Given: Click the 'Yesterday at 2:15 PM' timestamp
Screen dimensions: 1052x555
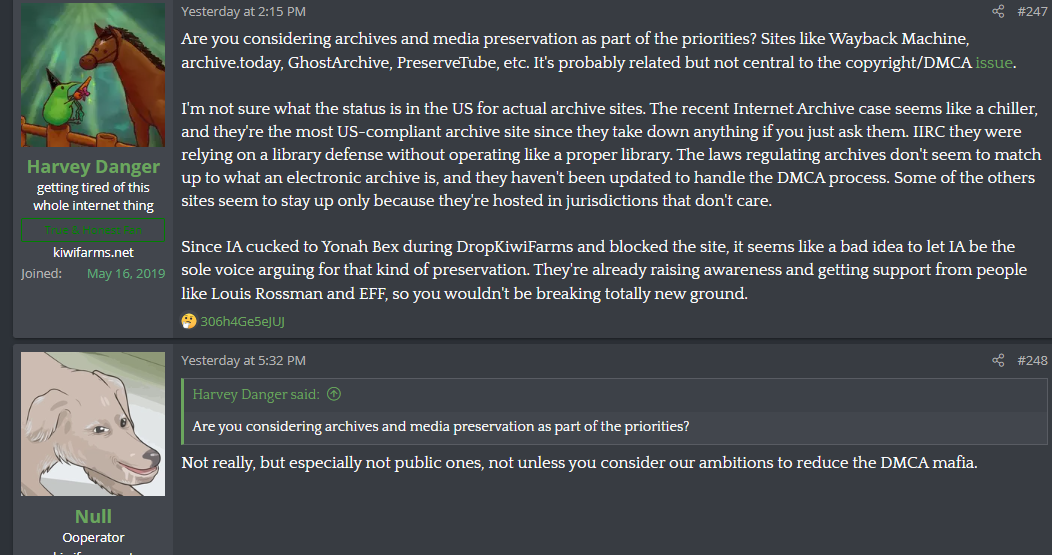Looking at the screenshot, I should click(243, 12).
